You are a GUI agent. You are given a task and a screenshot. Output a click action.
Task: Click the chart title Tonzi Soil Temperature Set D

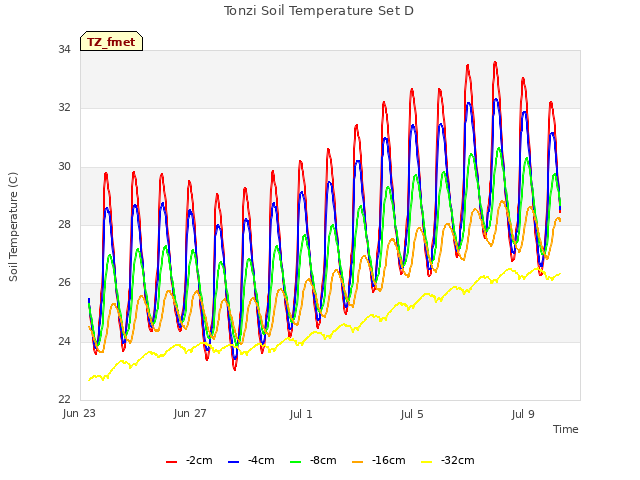(319, 10)
